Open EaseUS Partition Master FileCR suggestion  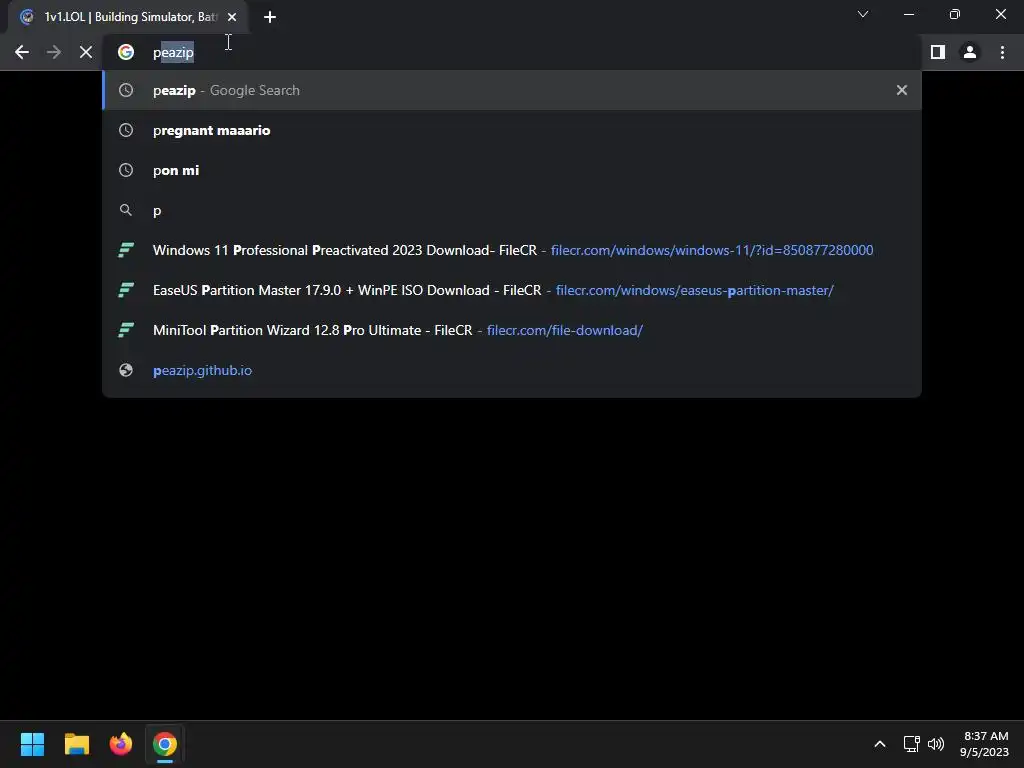pos(512,290)
